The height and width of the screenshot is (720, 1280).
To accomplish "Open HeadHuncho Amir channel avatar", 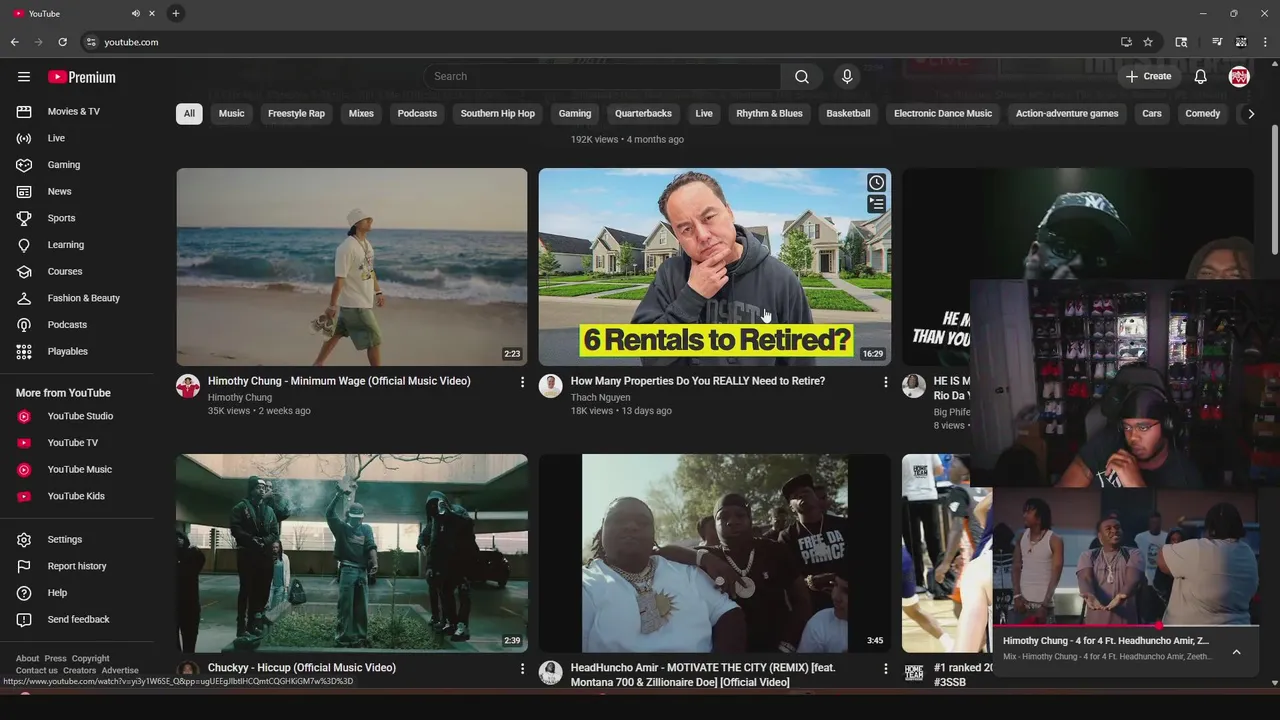I will (551, 673).
